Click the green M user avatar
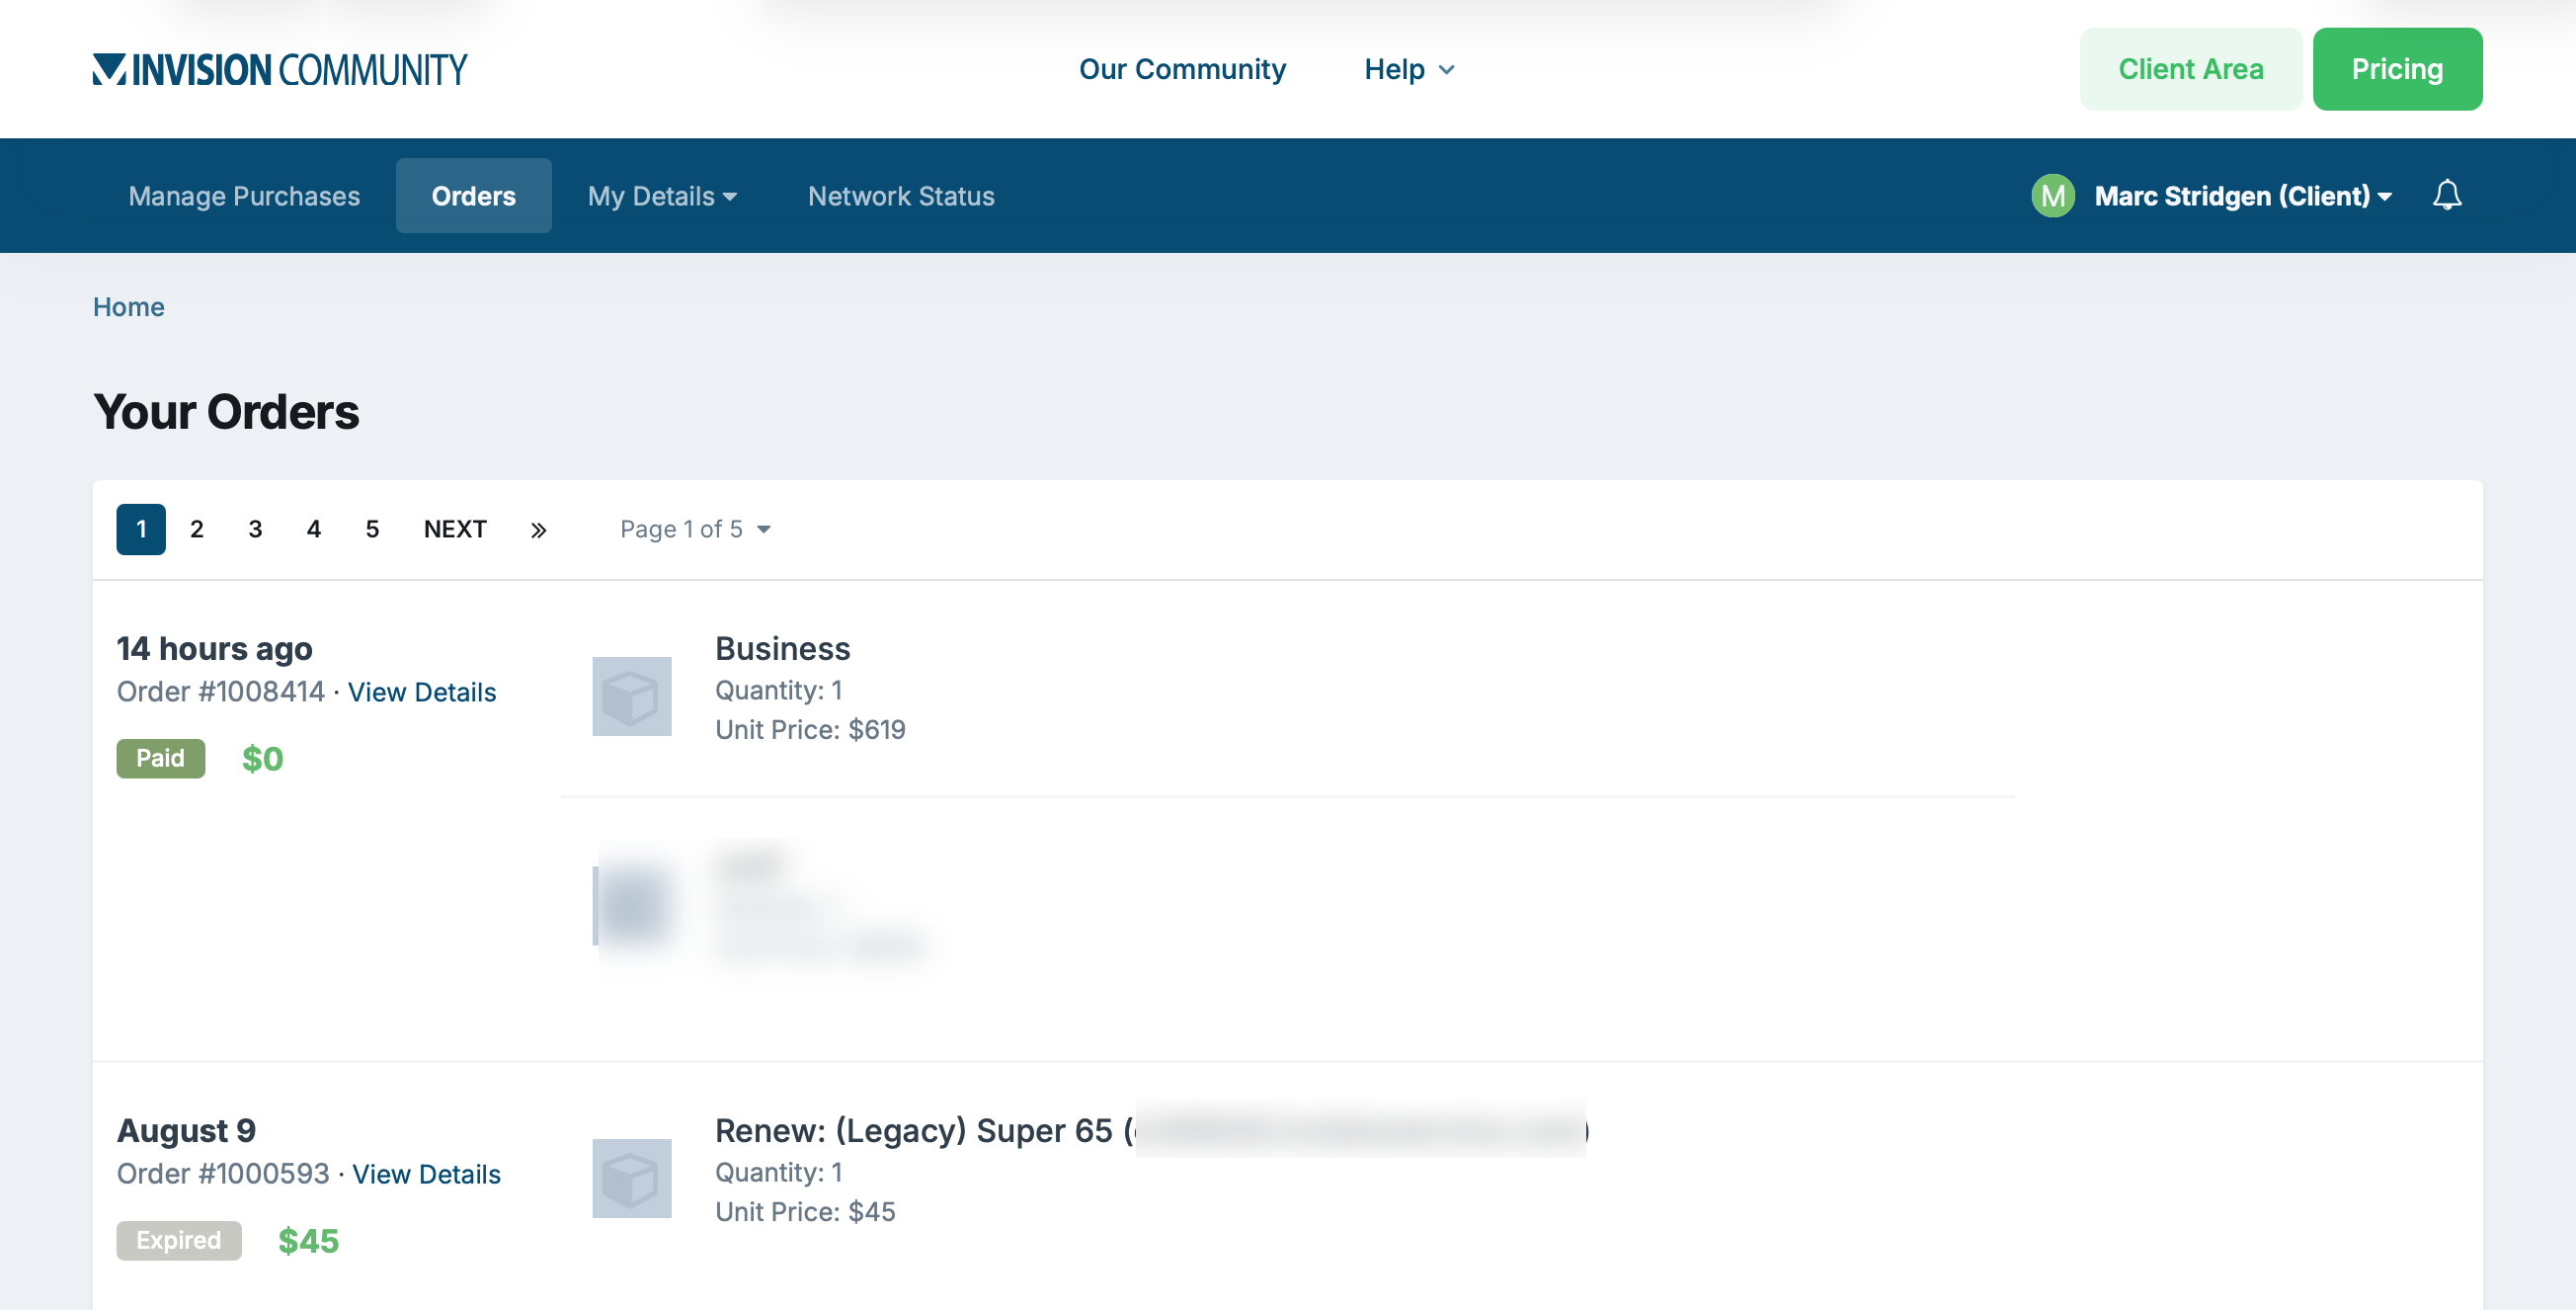Viewport: 2576px width, 1310px height. pos(2052,195)
